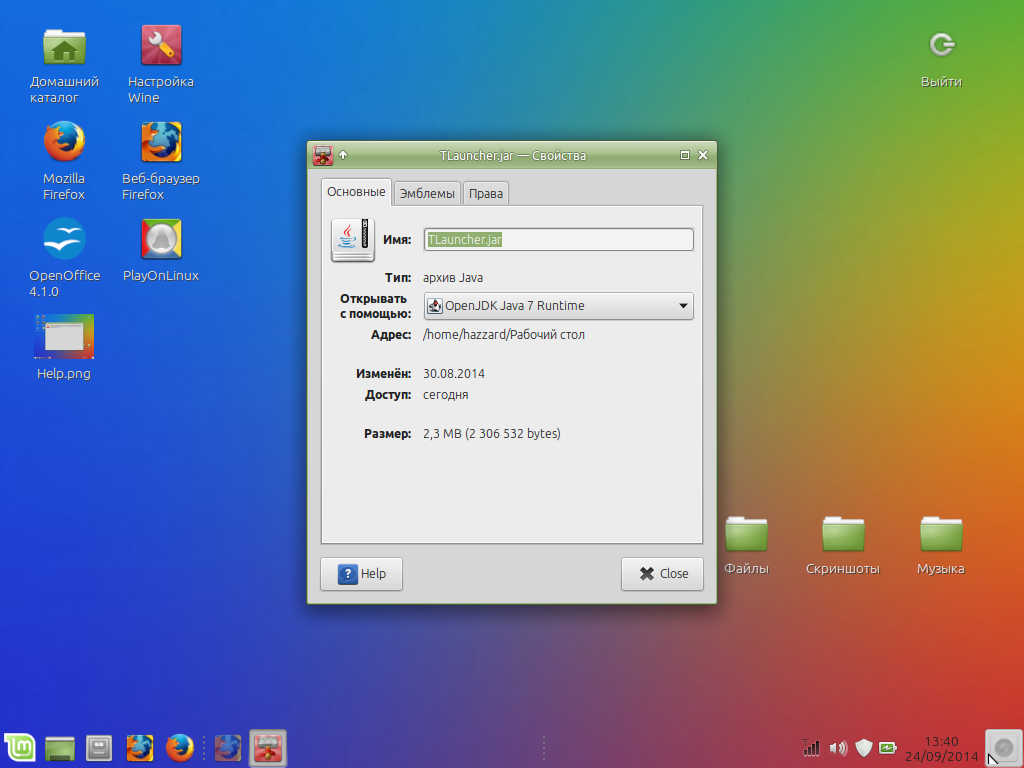Click the clock showing 13:40 in panel
The height and width of the screenshot is (768, 1024).
click(940, 748)
